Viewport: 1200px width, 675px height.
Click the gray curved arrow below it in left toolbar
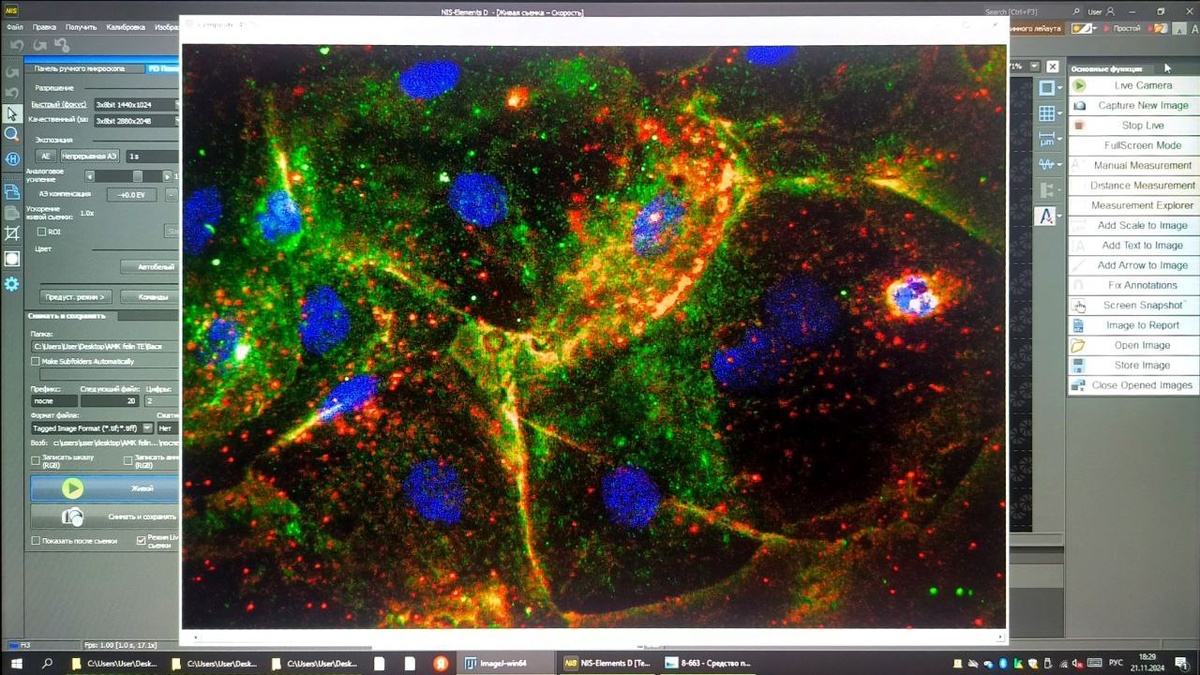point(12,92)
